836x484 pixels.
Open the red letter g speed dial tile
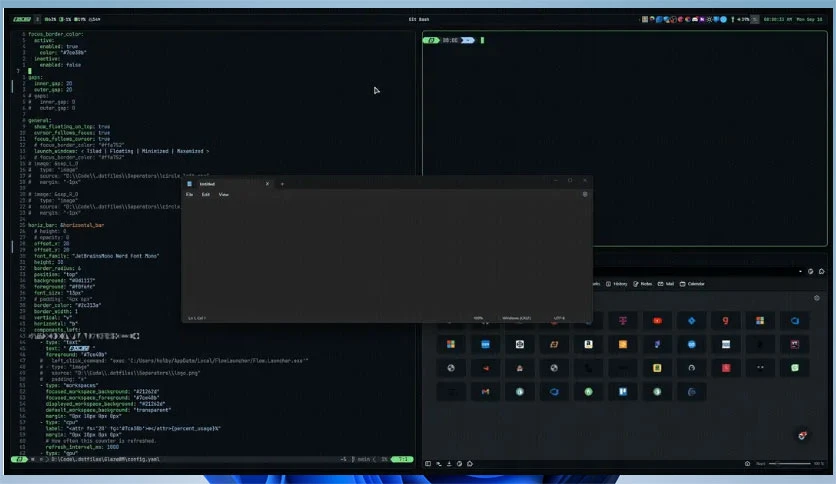pos(726,321)
